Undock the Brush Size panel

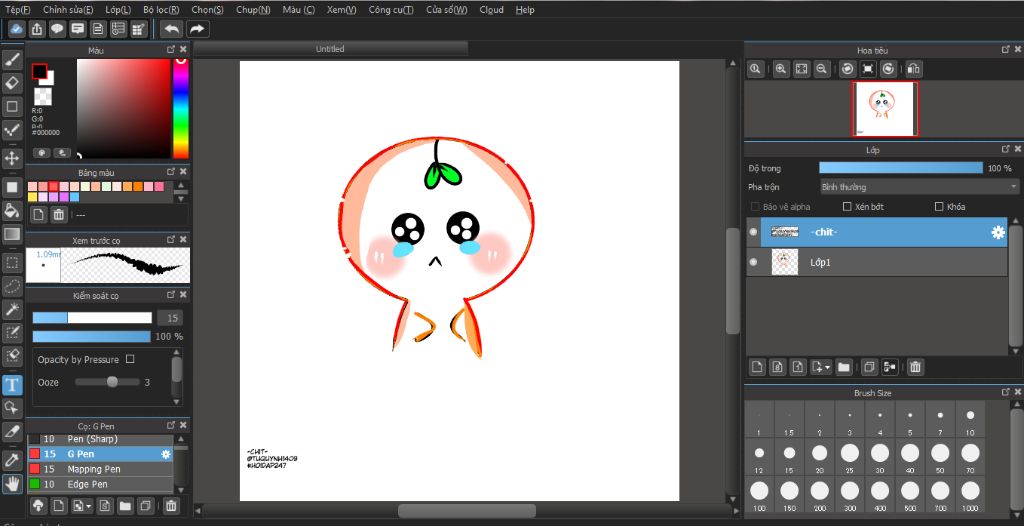[1006, 391]
